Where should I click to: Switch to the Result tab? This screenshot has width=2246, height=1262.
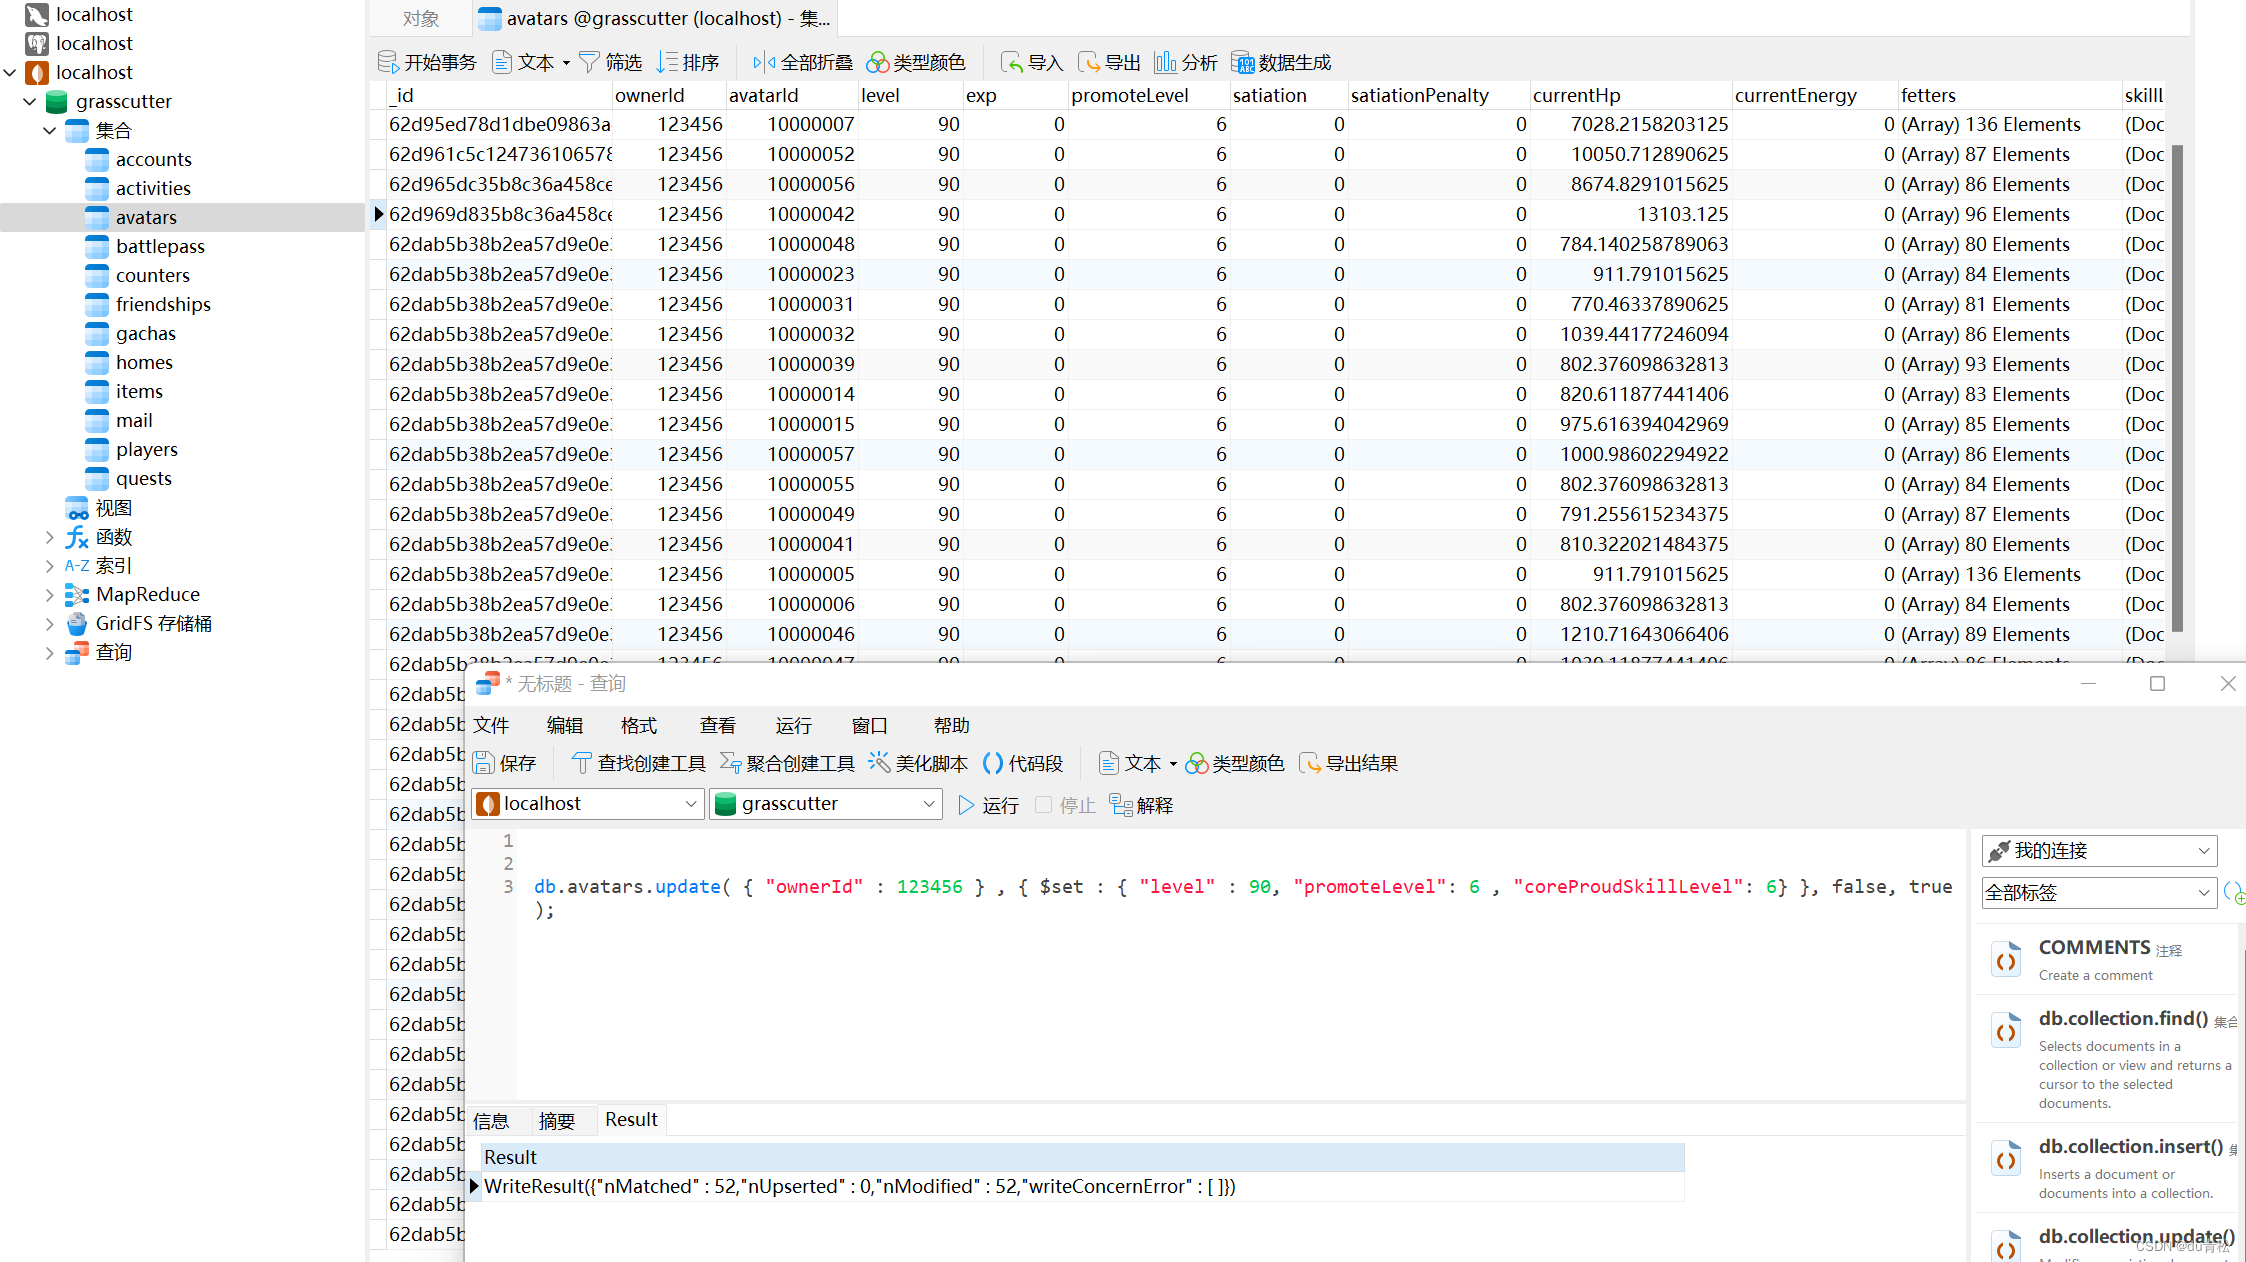tap(631, 1120)
